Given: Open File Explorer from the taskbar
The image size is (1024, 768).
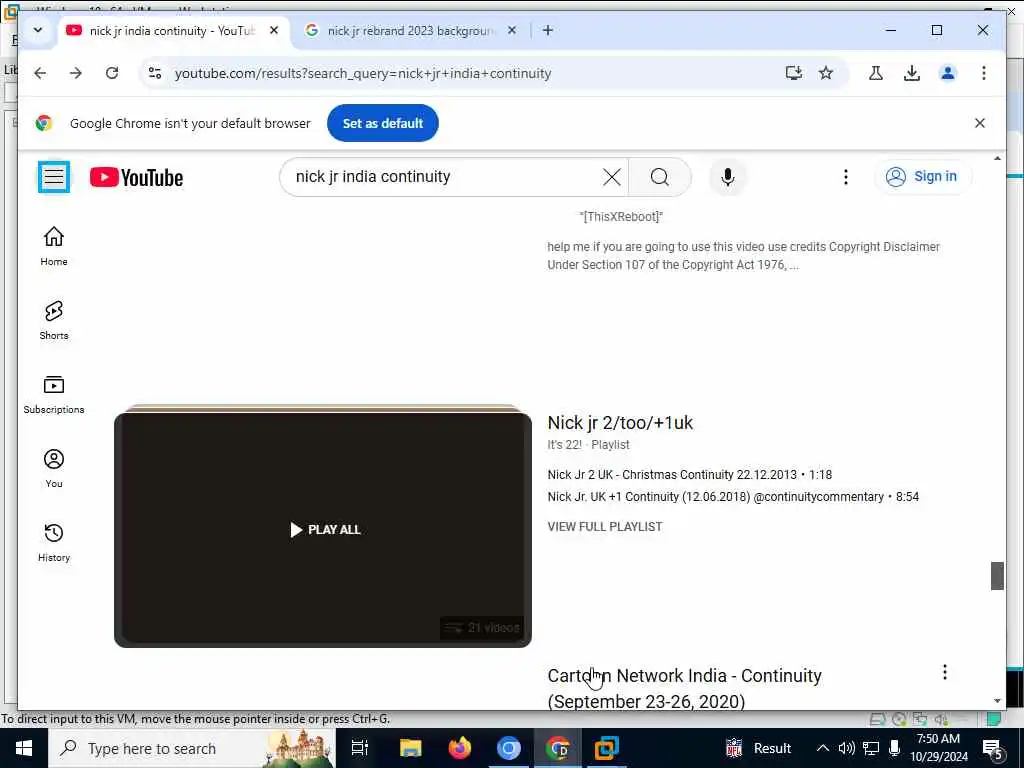Looking at the screenshot, I should pos(411,748).
